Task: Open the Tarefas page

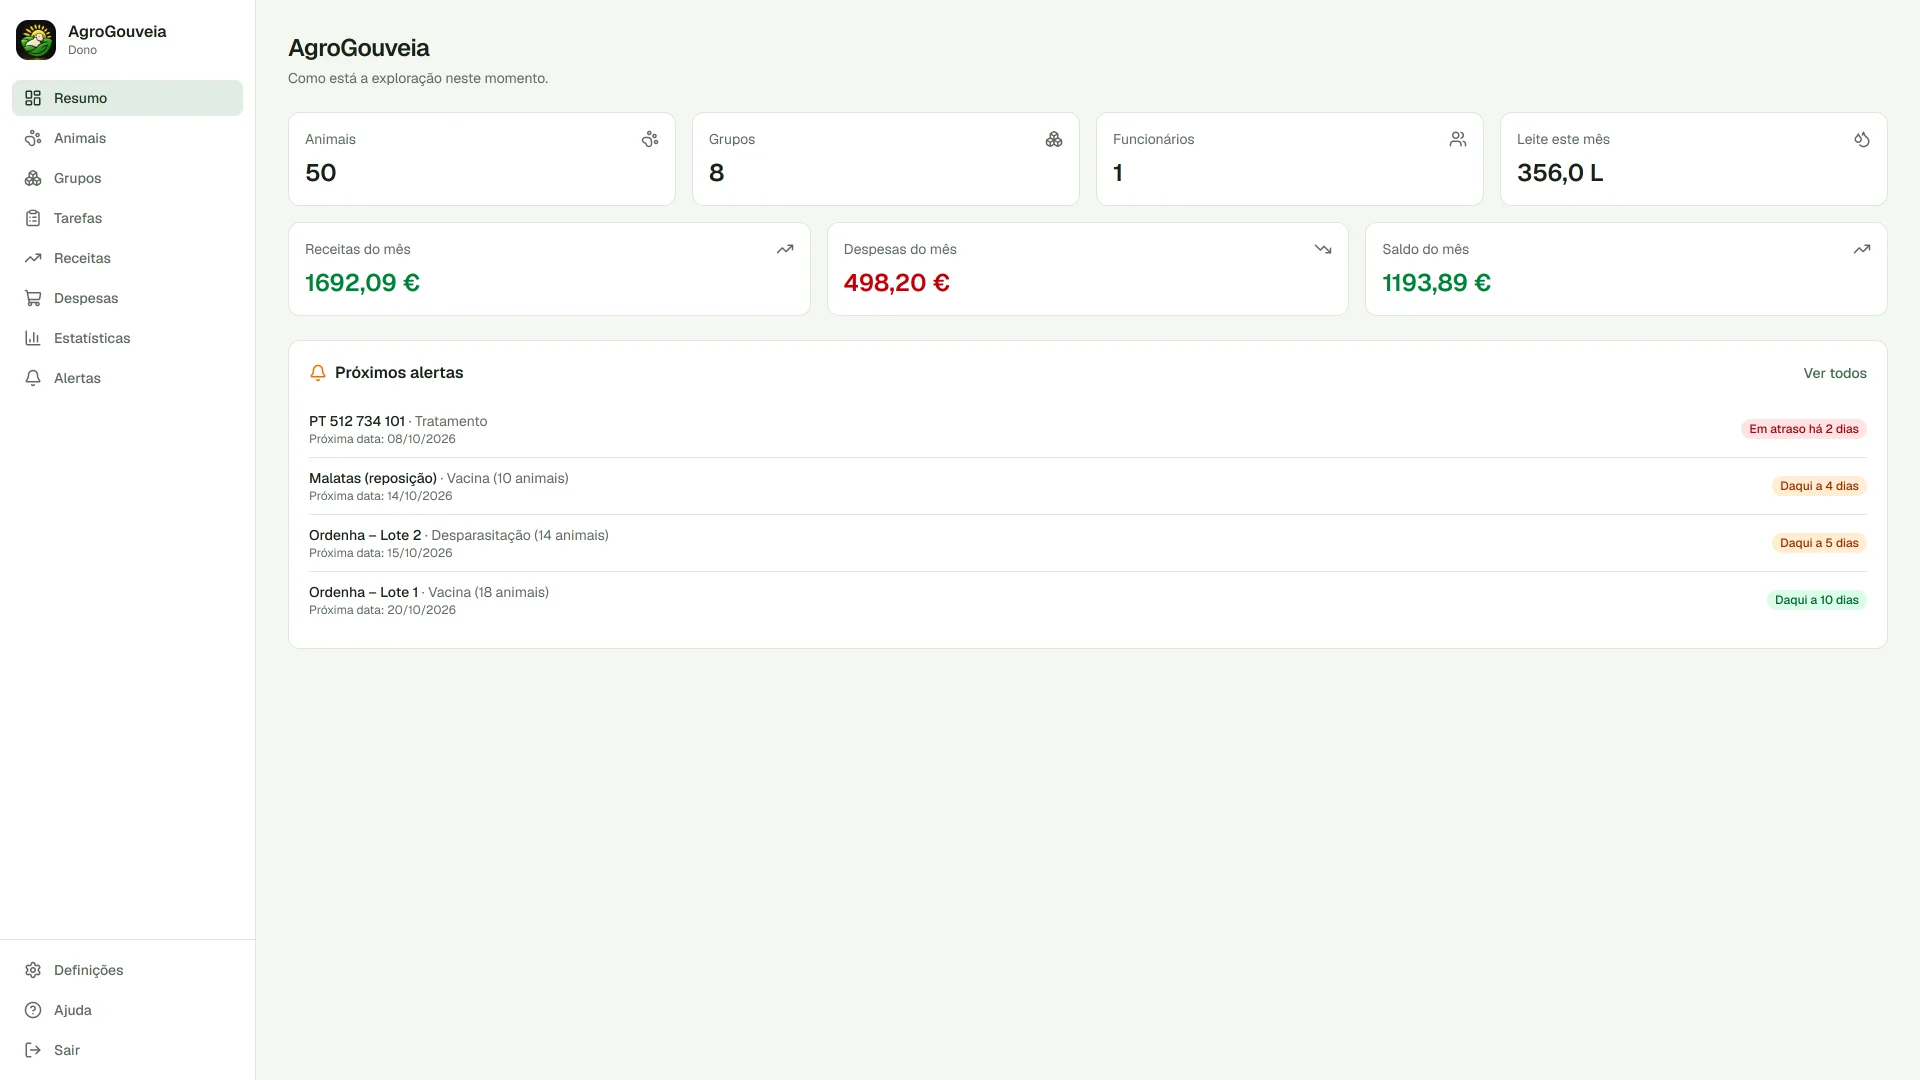Action: click(127, 218)
